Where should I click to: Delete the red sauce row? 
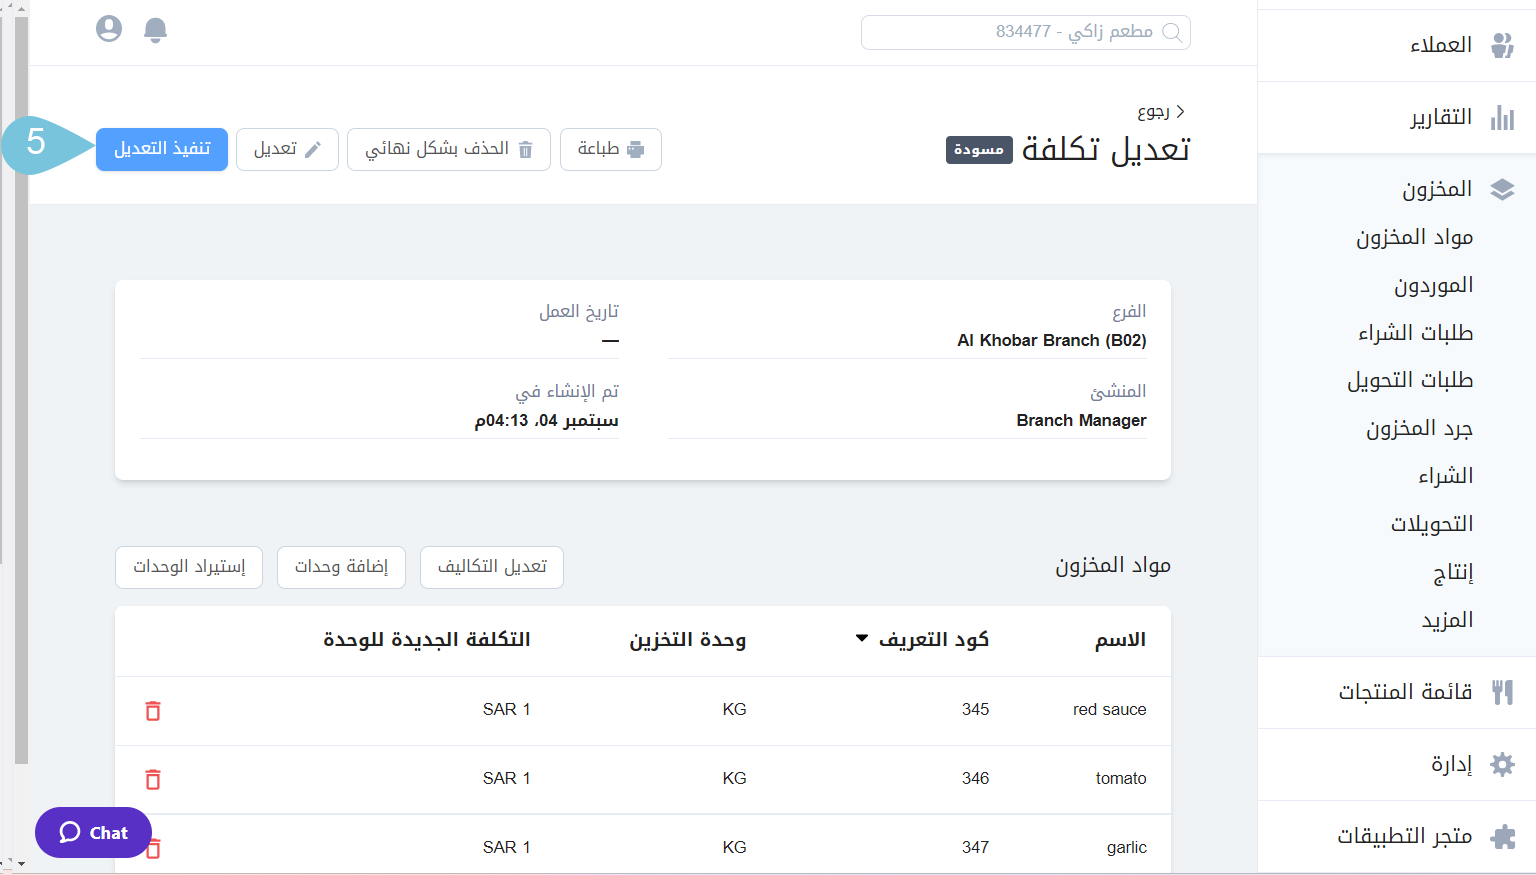point(153,711)
